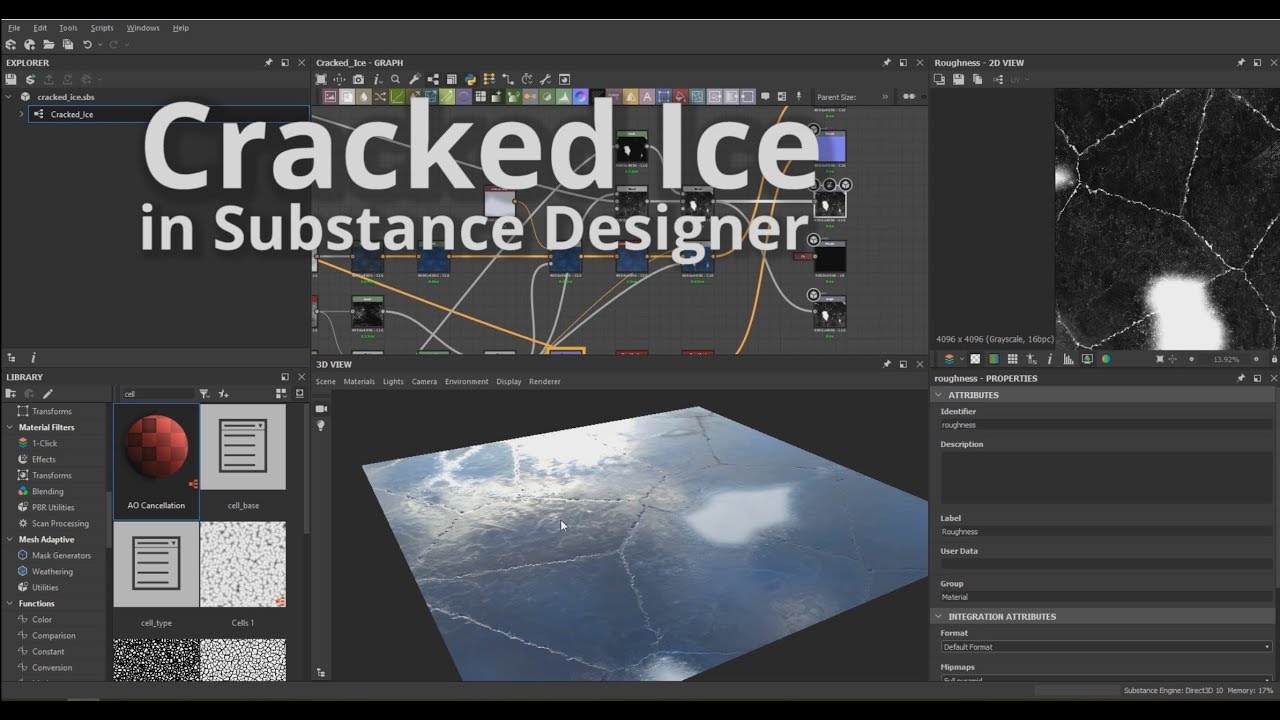Select the PBR Utilities library category
1280x720 pixels.
53,507
